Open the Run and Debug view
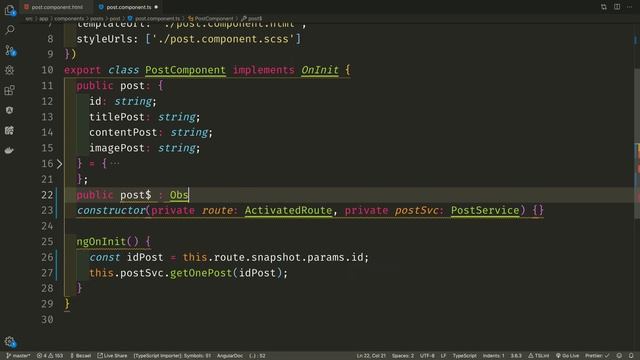 point(10,70)
